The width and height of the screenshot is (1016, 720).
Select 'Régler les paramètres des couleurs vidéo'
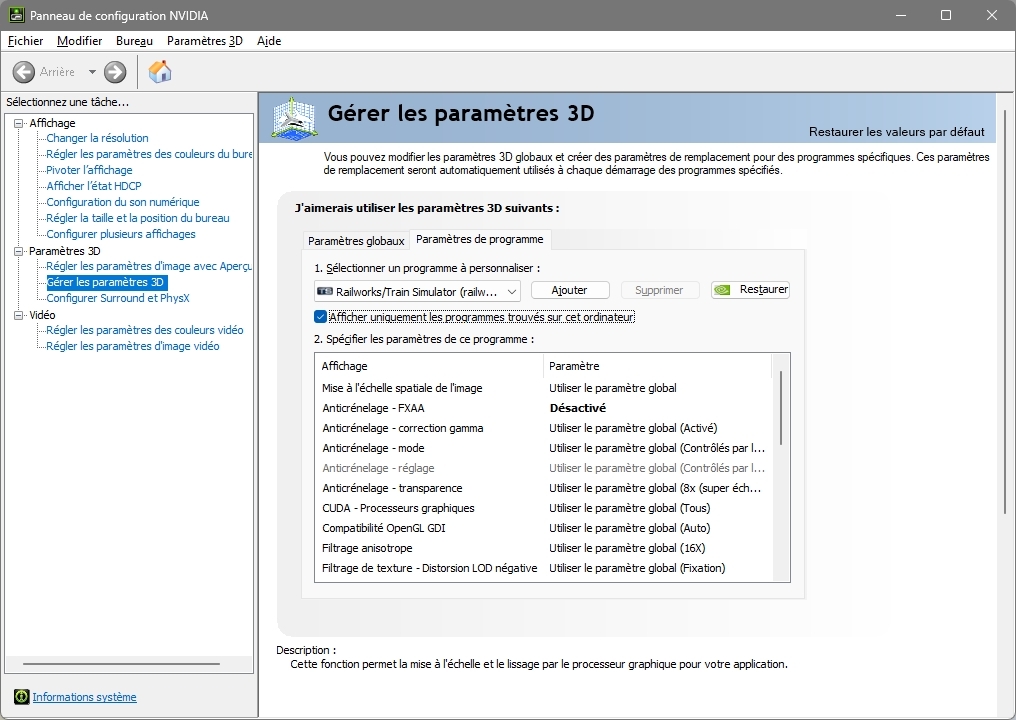pos(145,330)
